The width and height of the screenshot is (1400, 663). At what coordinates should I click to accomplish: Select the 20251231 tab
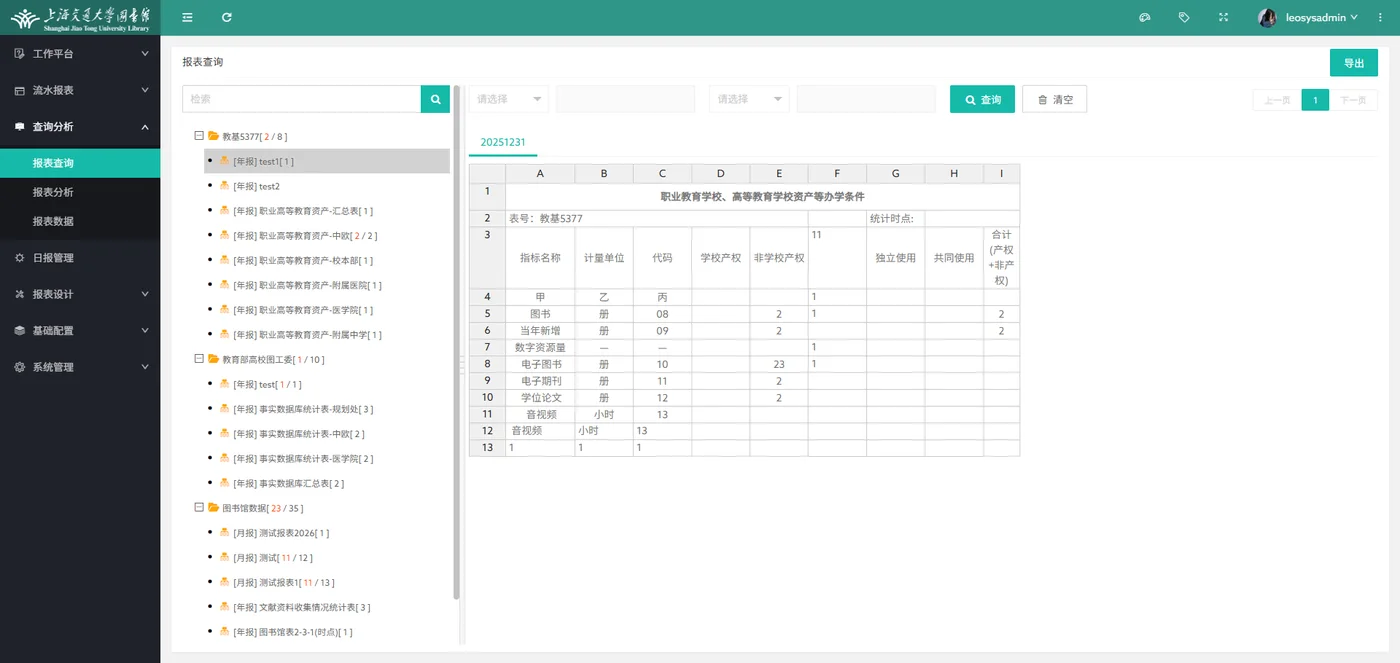pos(503,142)
